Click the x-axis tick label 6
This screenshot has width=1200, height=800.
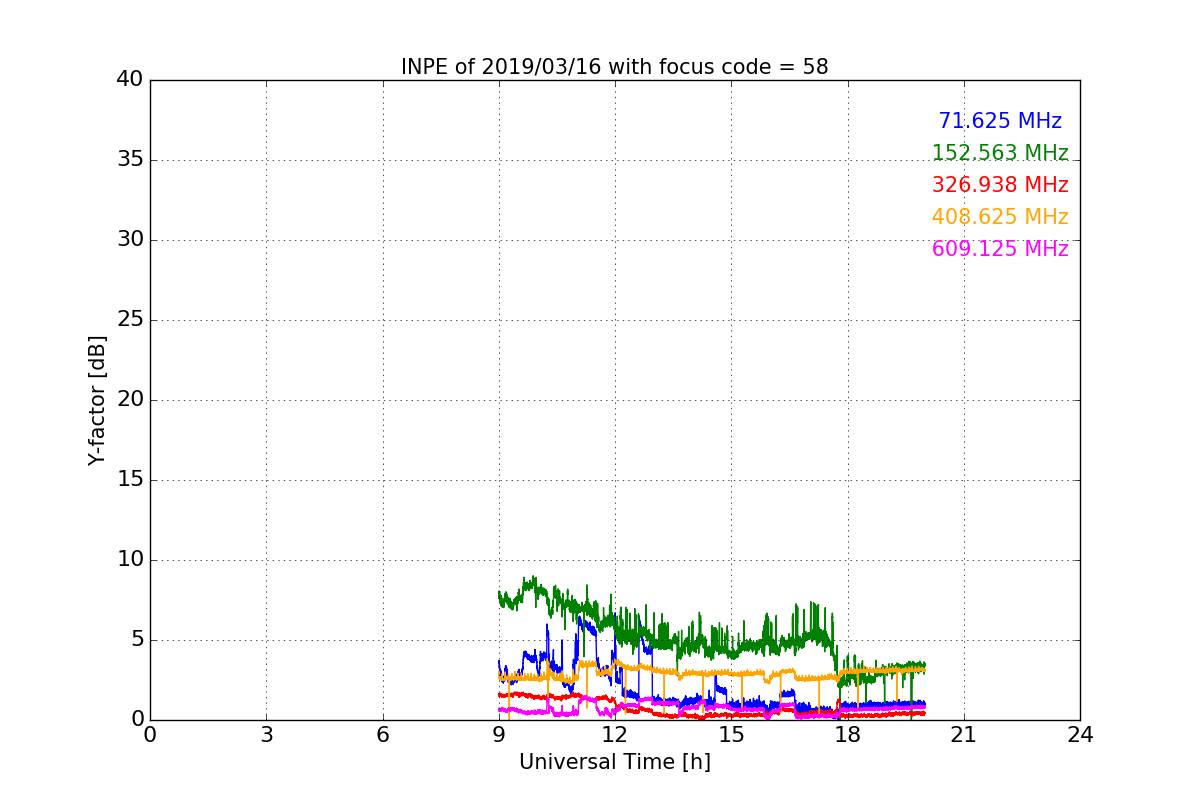pos(383,735)
